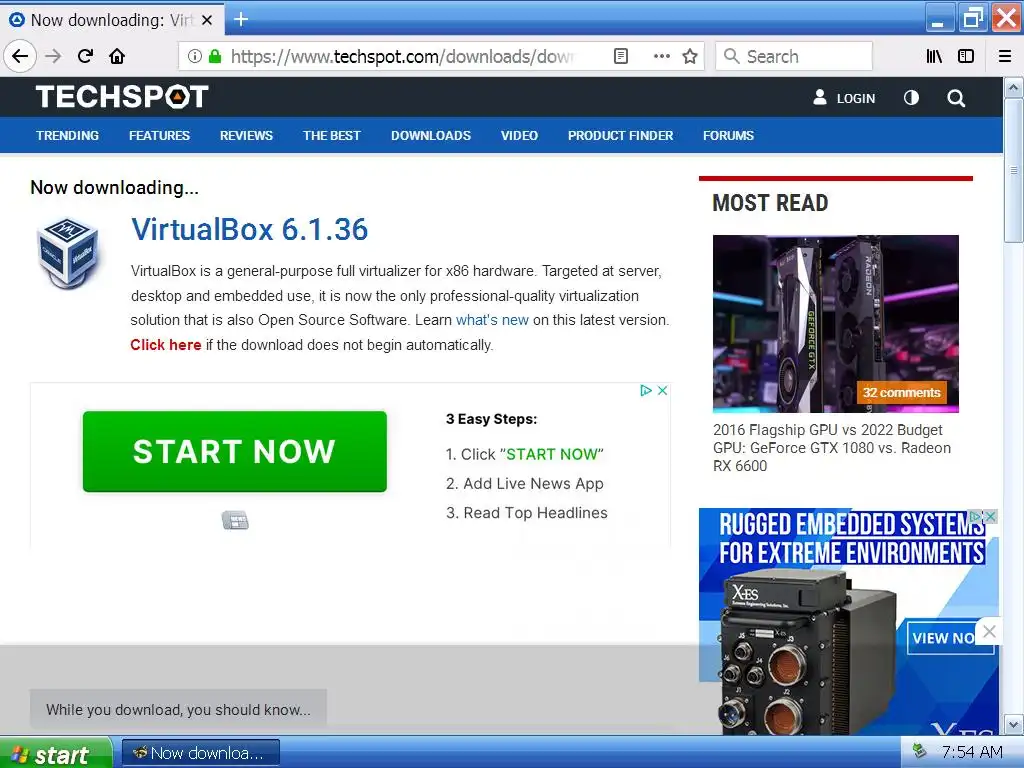Viewport: 1024px width, 768px height.
Task: Click "2. Add Live News App" step text
Action: coord(525,484)
